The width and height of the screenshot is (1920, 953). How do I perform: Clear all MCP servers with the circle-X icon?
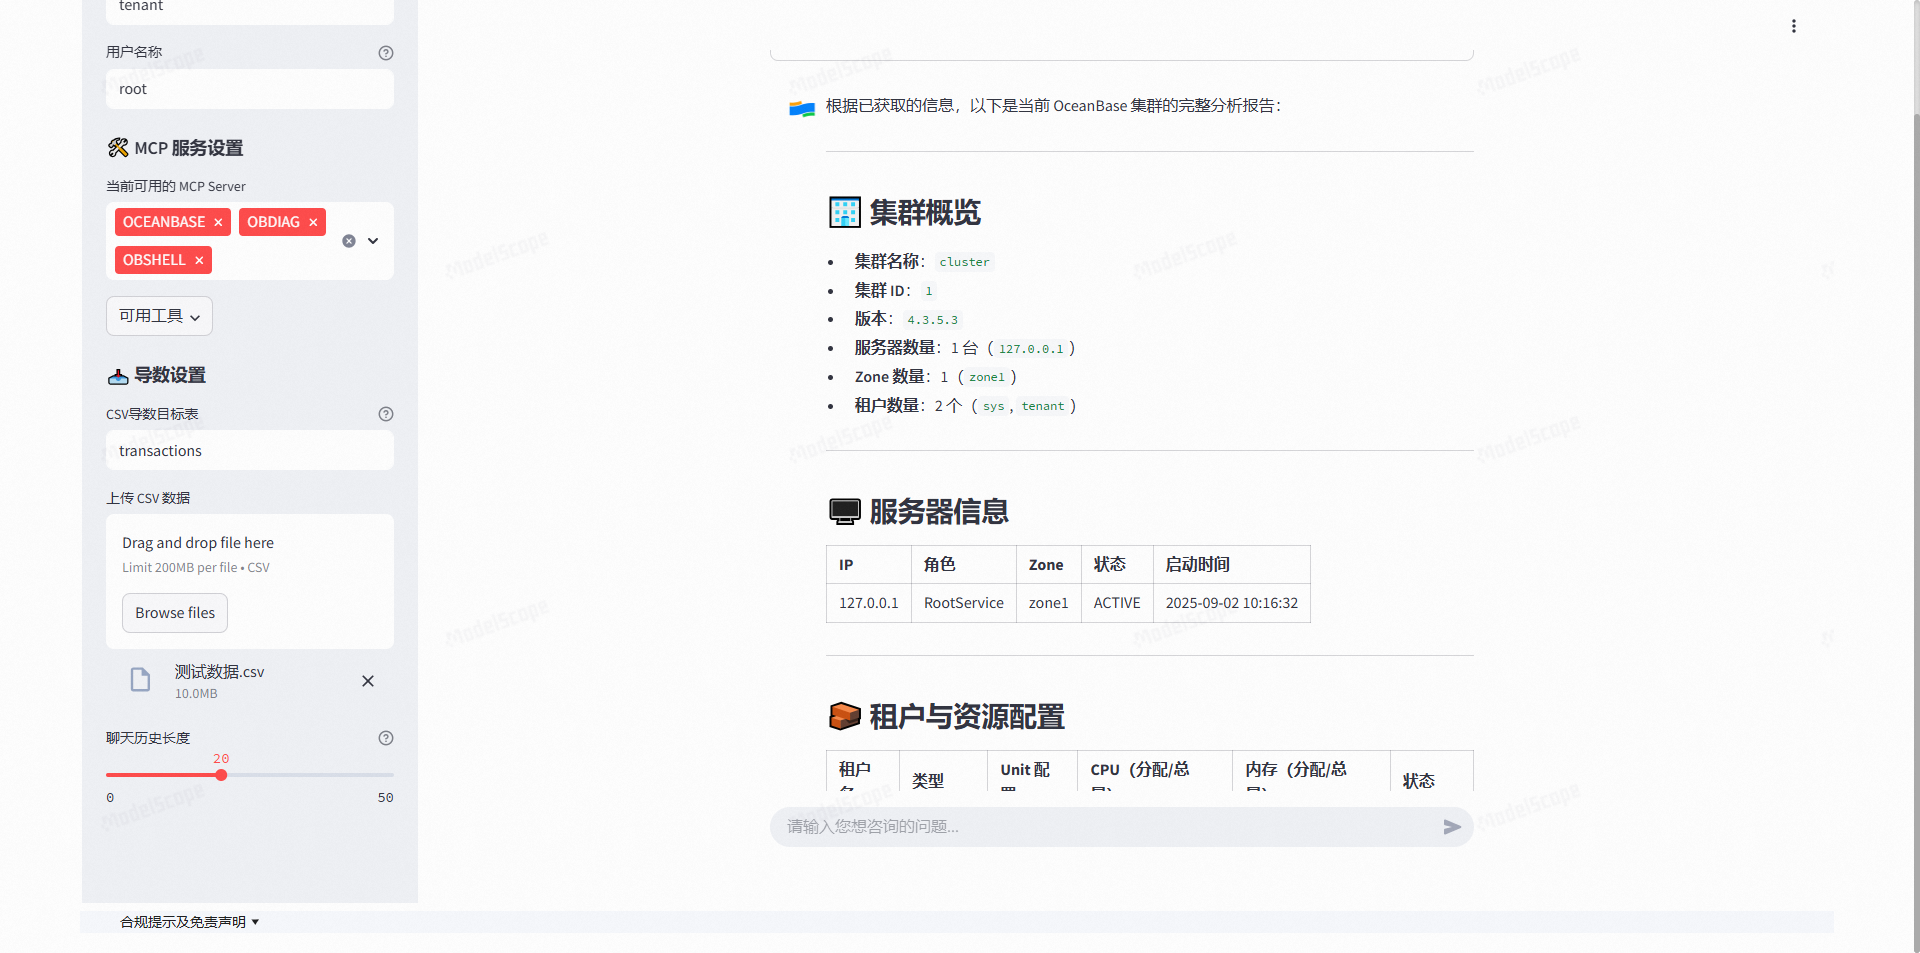pyautogui.click(x=348, y=241)
